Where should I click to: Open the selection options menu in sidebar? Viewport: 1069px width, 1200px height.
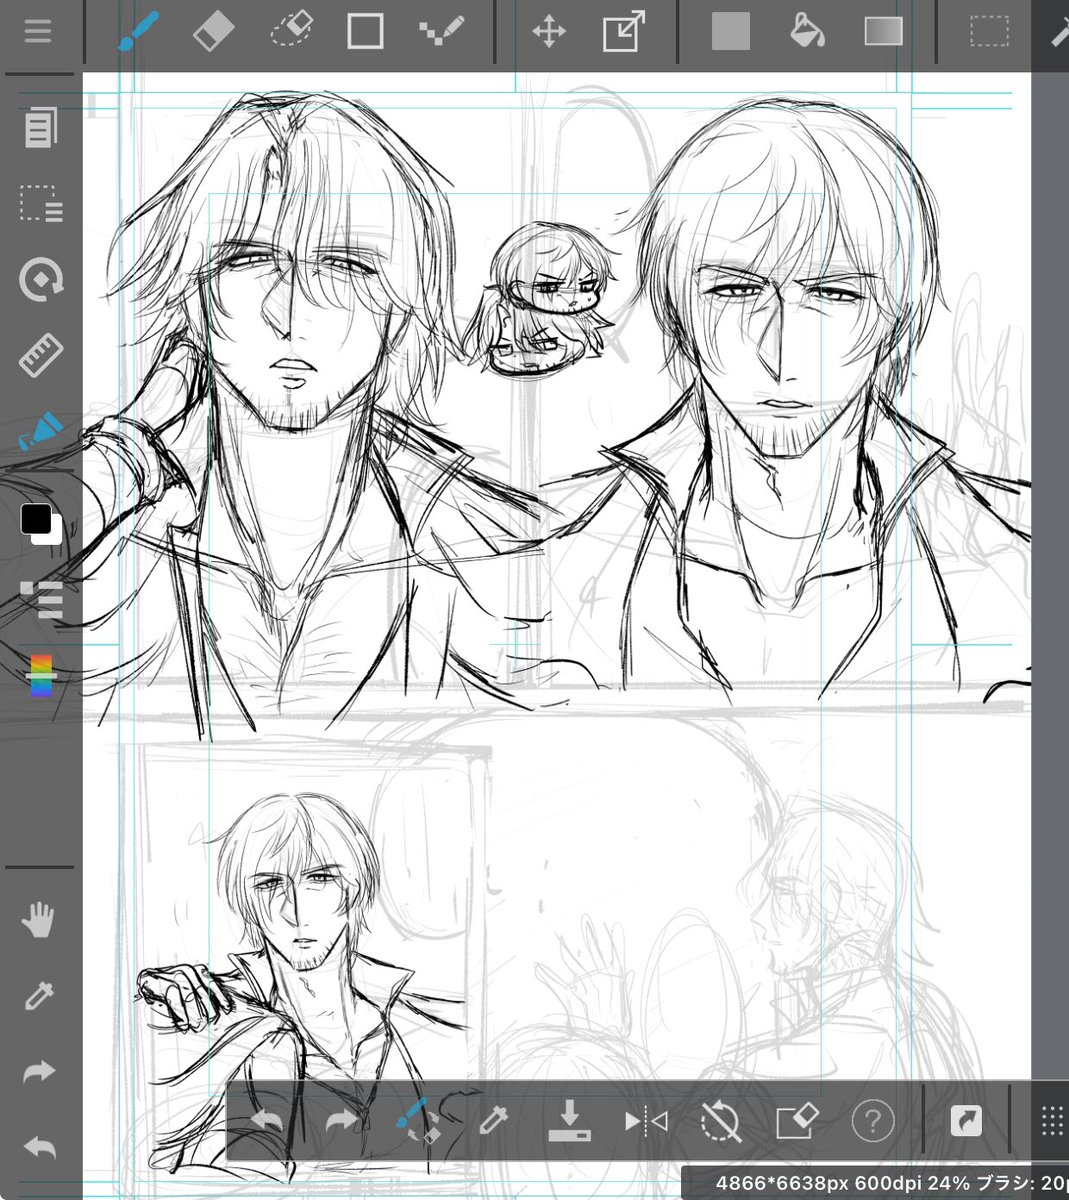[41, 203]
